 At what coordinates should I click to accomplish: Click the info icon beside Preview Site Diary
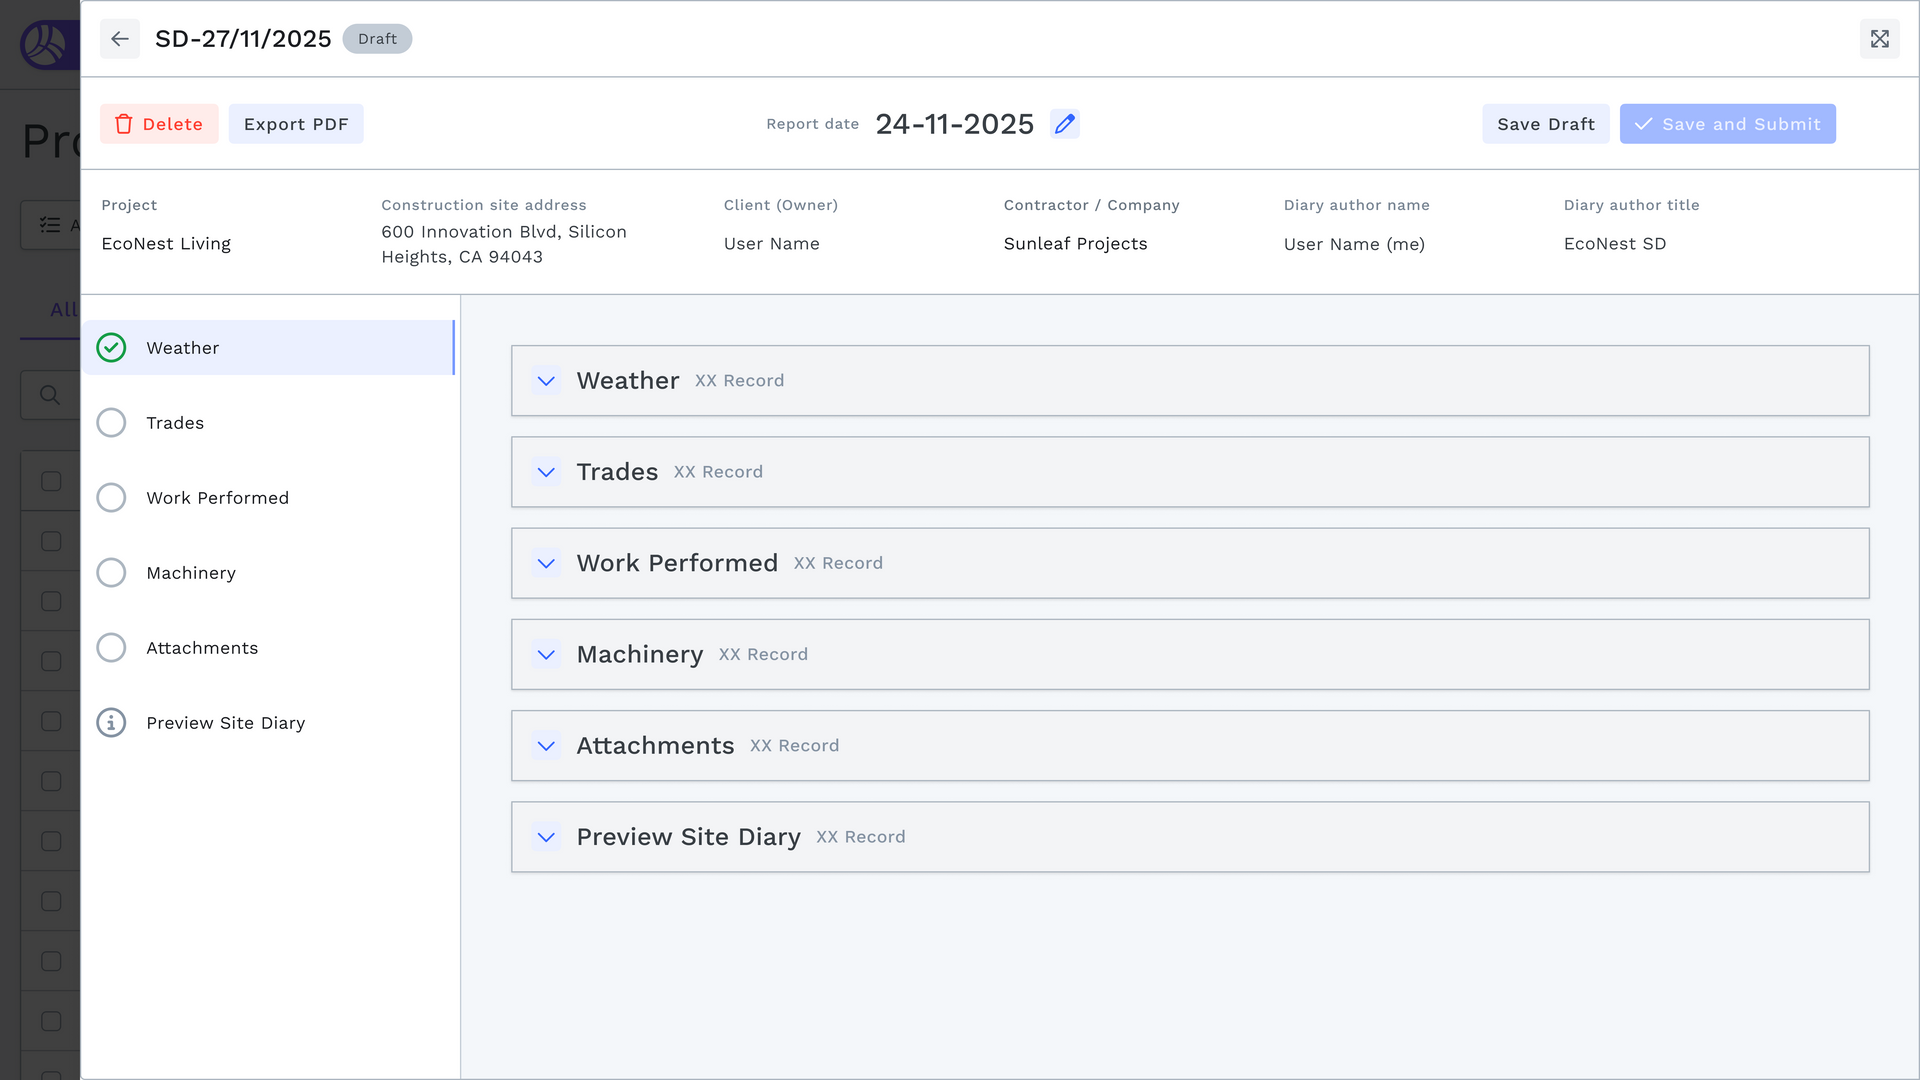click(111, 723)
